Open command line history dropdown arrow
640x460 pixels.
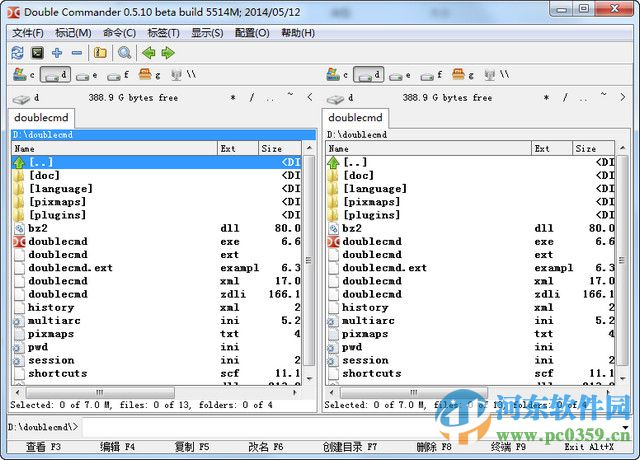[x=625, y=427]
